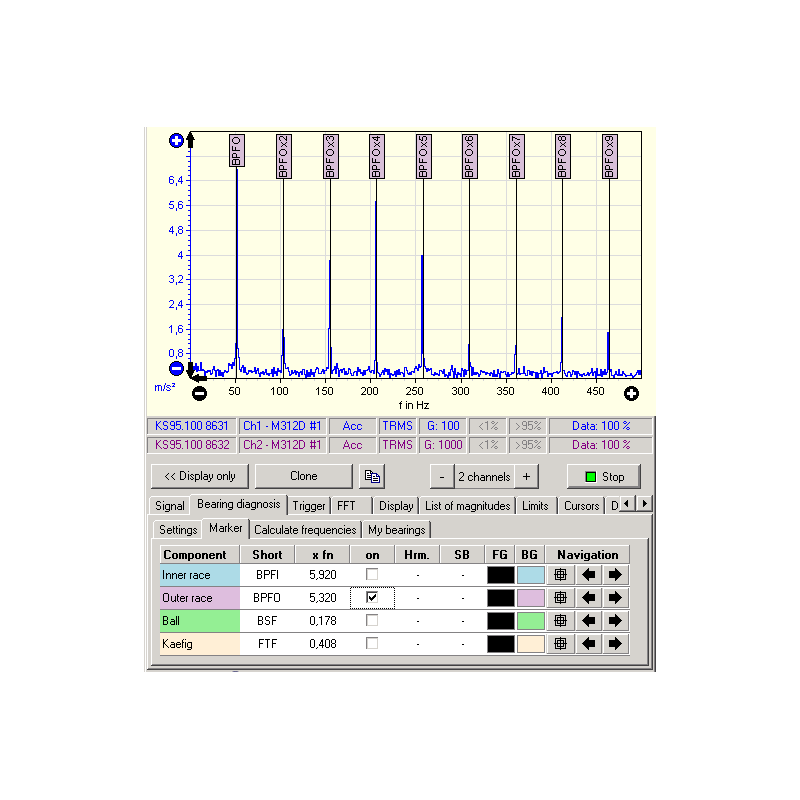Click the black up arrow on amplitude axis
Image resolution: width=800 pixels, height=800 pixels.
[190, 140]
